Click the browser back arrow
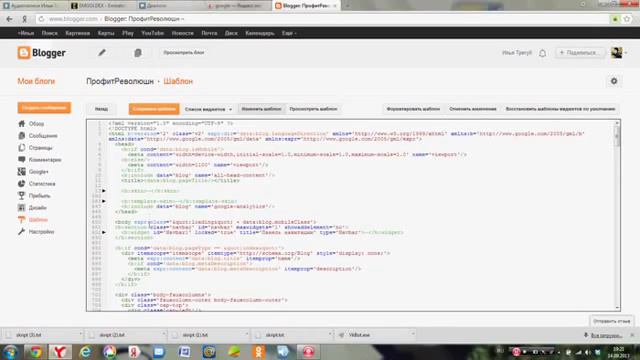The width and height of the screenshot is (640, 360). 9,19
